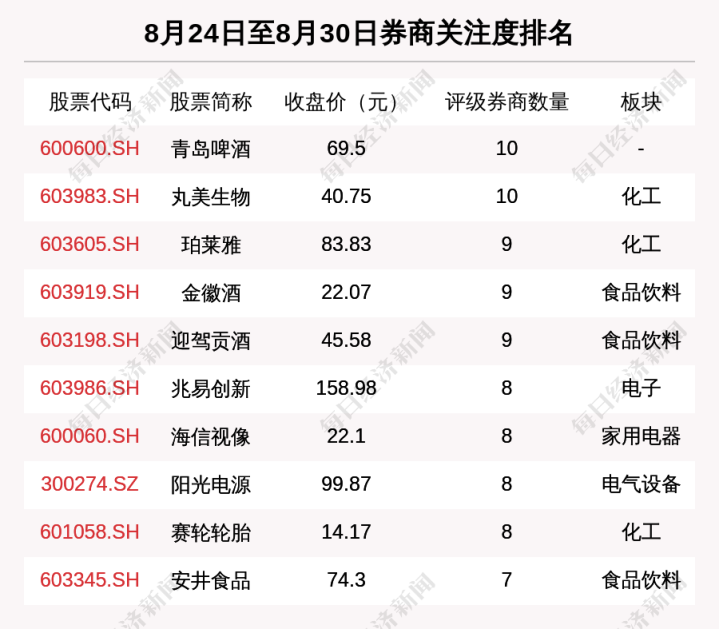Open stock code 603919.SH
Viewport: 719px width, 629px height.
click(90, 292)
